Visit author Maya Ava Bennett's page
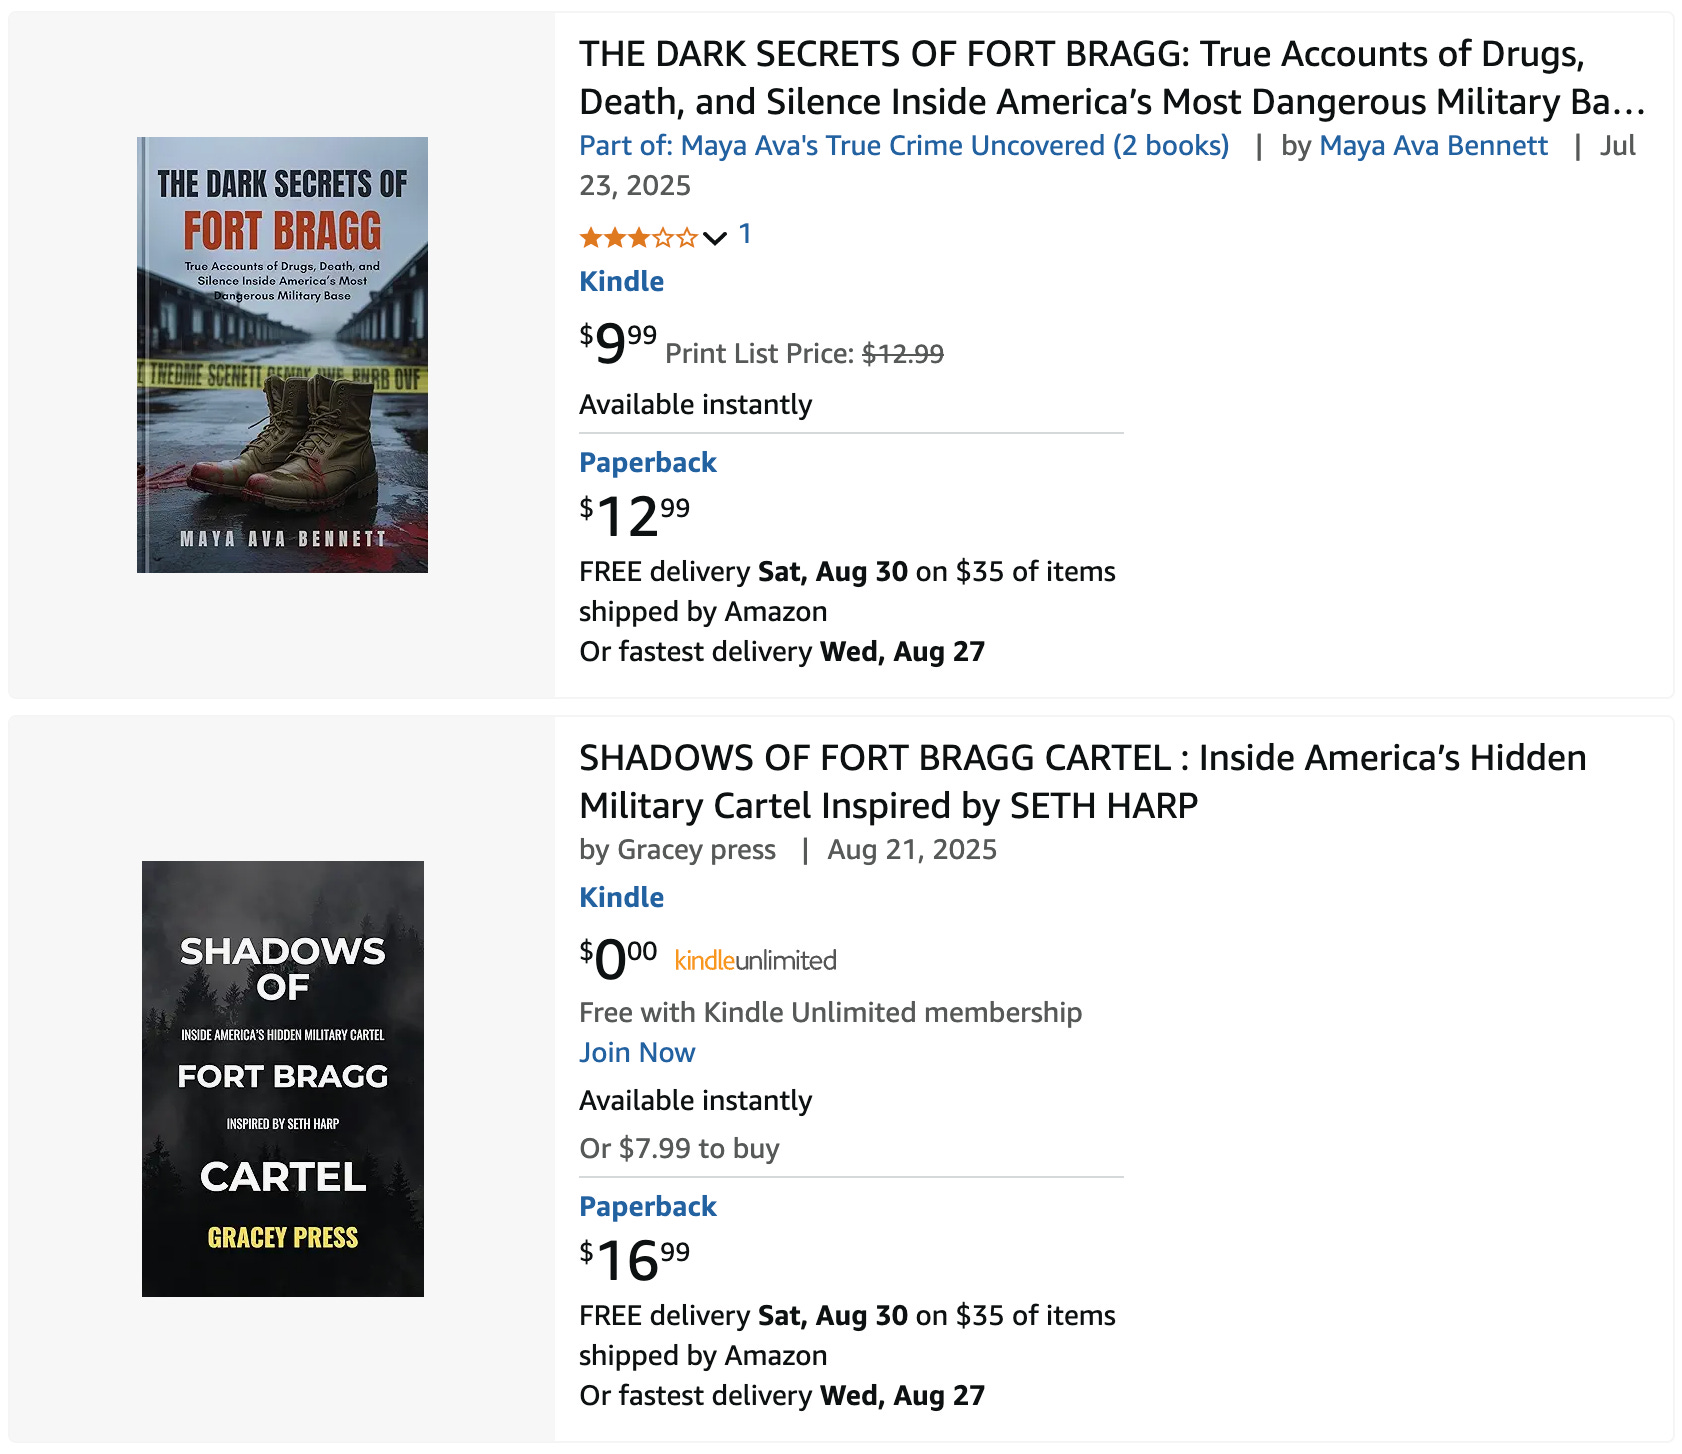The height and width of the screenshot is (1454, 1682). tap(1433, 146)
